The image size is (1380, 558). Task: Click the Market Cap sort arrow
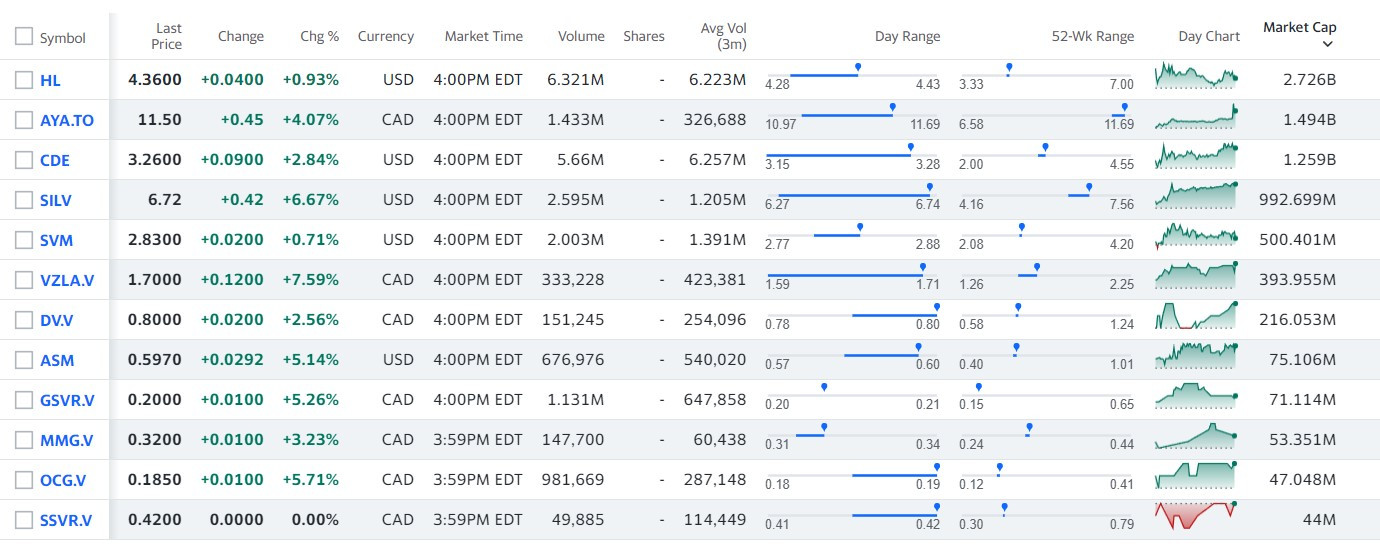1327,44
